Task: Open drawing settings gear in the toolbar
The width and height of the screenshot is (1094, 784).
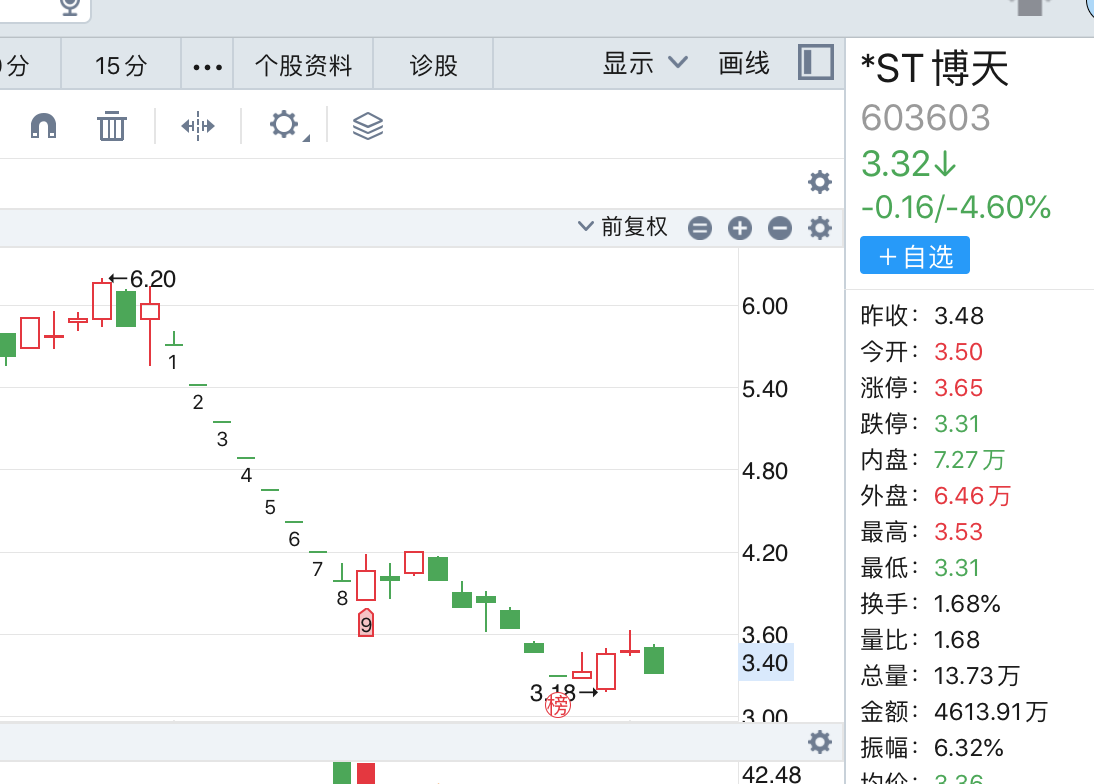Action: [285, 126]
